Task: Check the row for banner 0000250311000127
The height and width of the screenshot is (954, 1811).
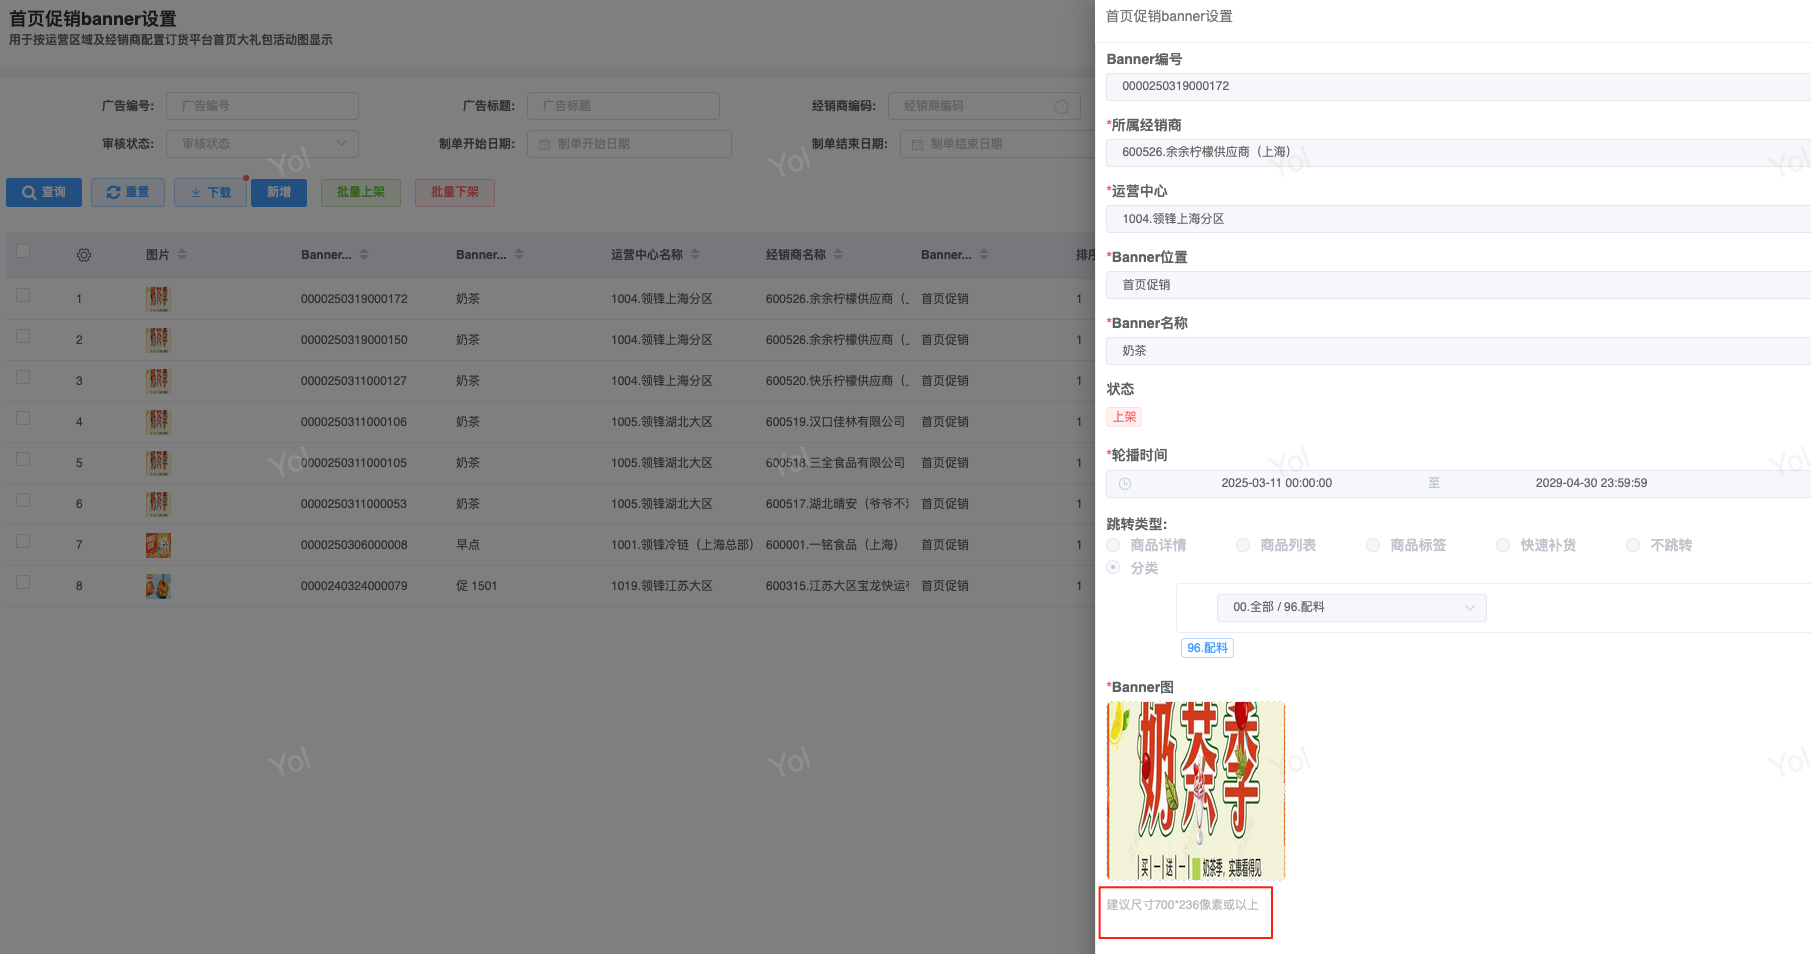Action: [x=23, y=377]
